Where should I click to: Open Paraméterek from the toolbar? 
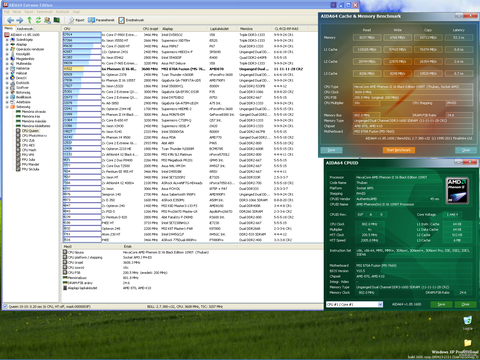pos(101,20)
